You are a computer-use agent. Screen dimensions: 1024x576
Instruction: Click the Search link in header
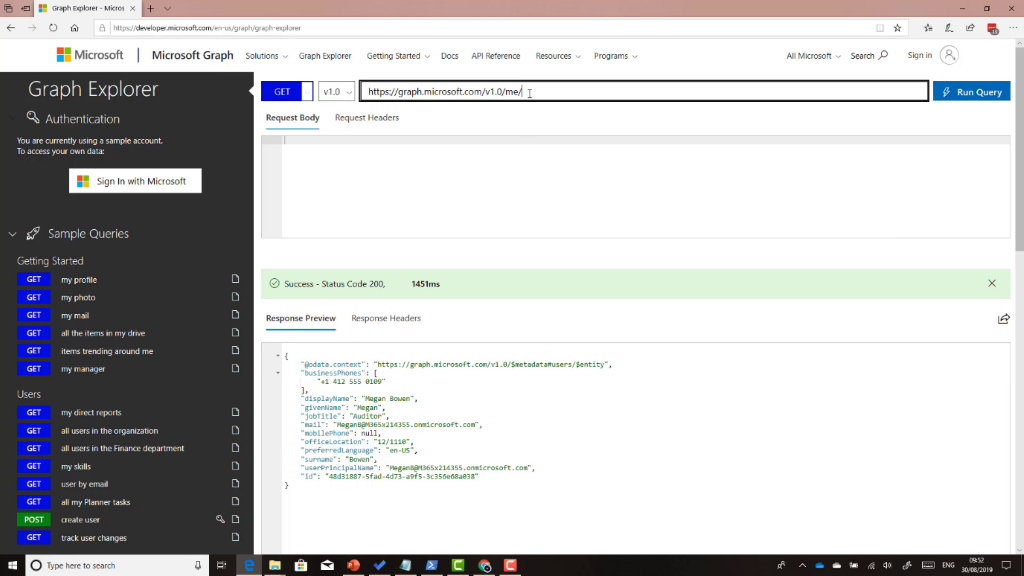869,56
